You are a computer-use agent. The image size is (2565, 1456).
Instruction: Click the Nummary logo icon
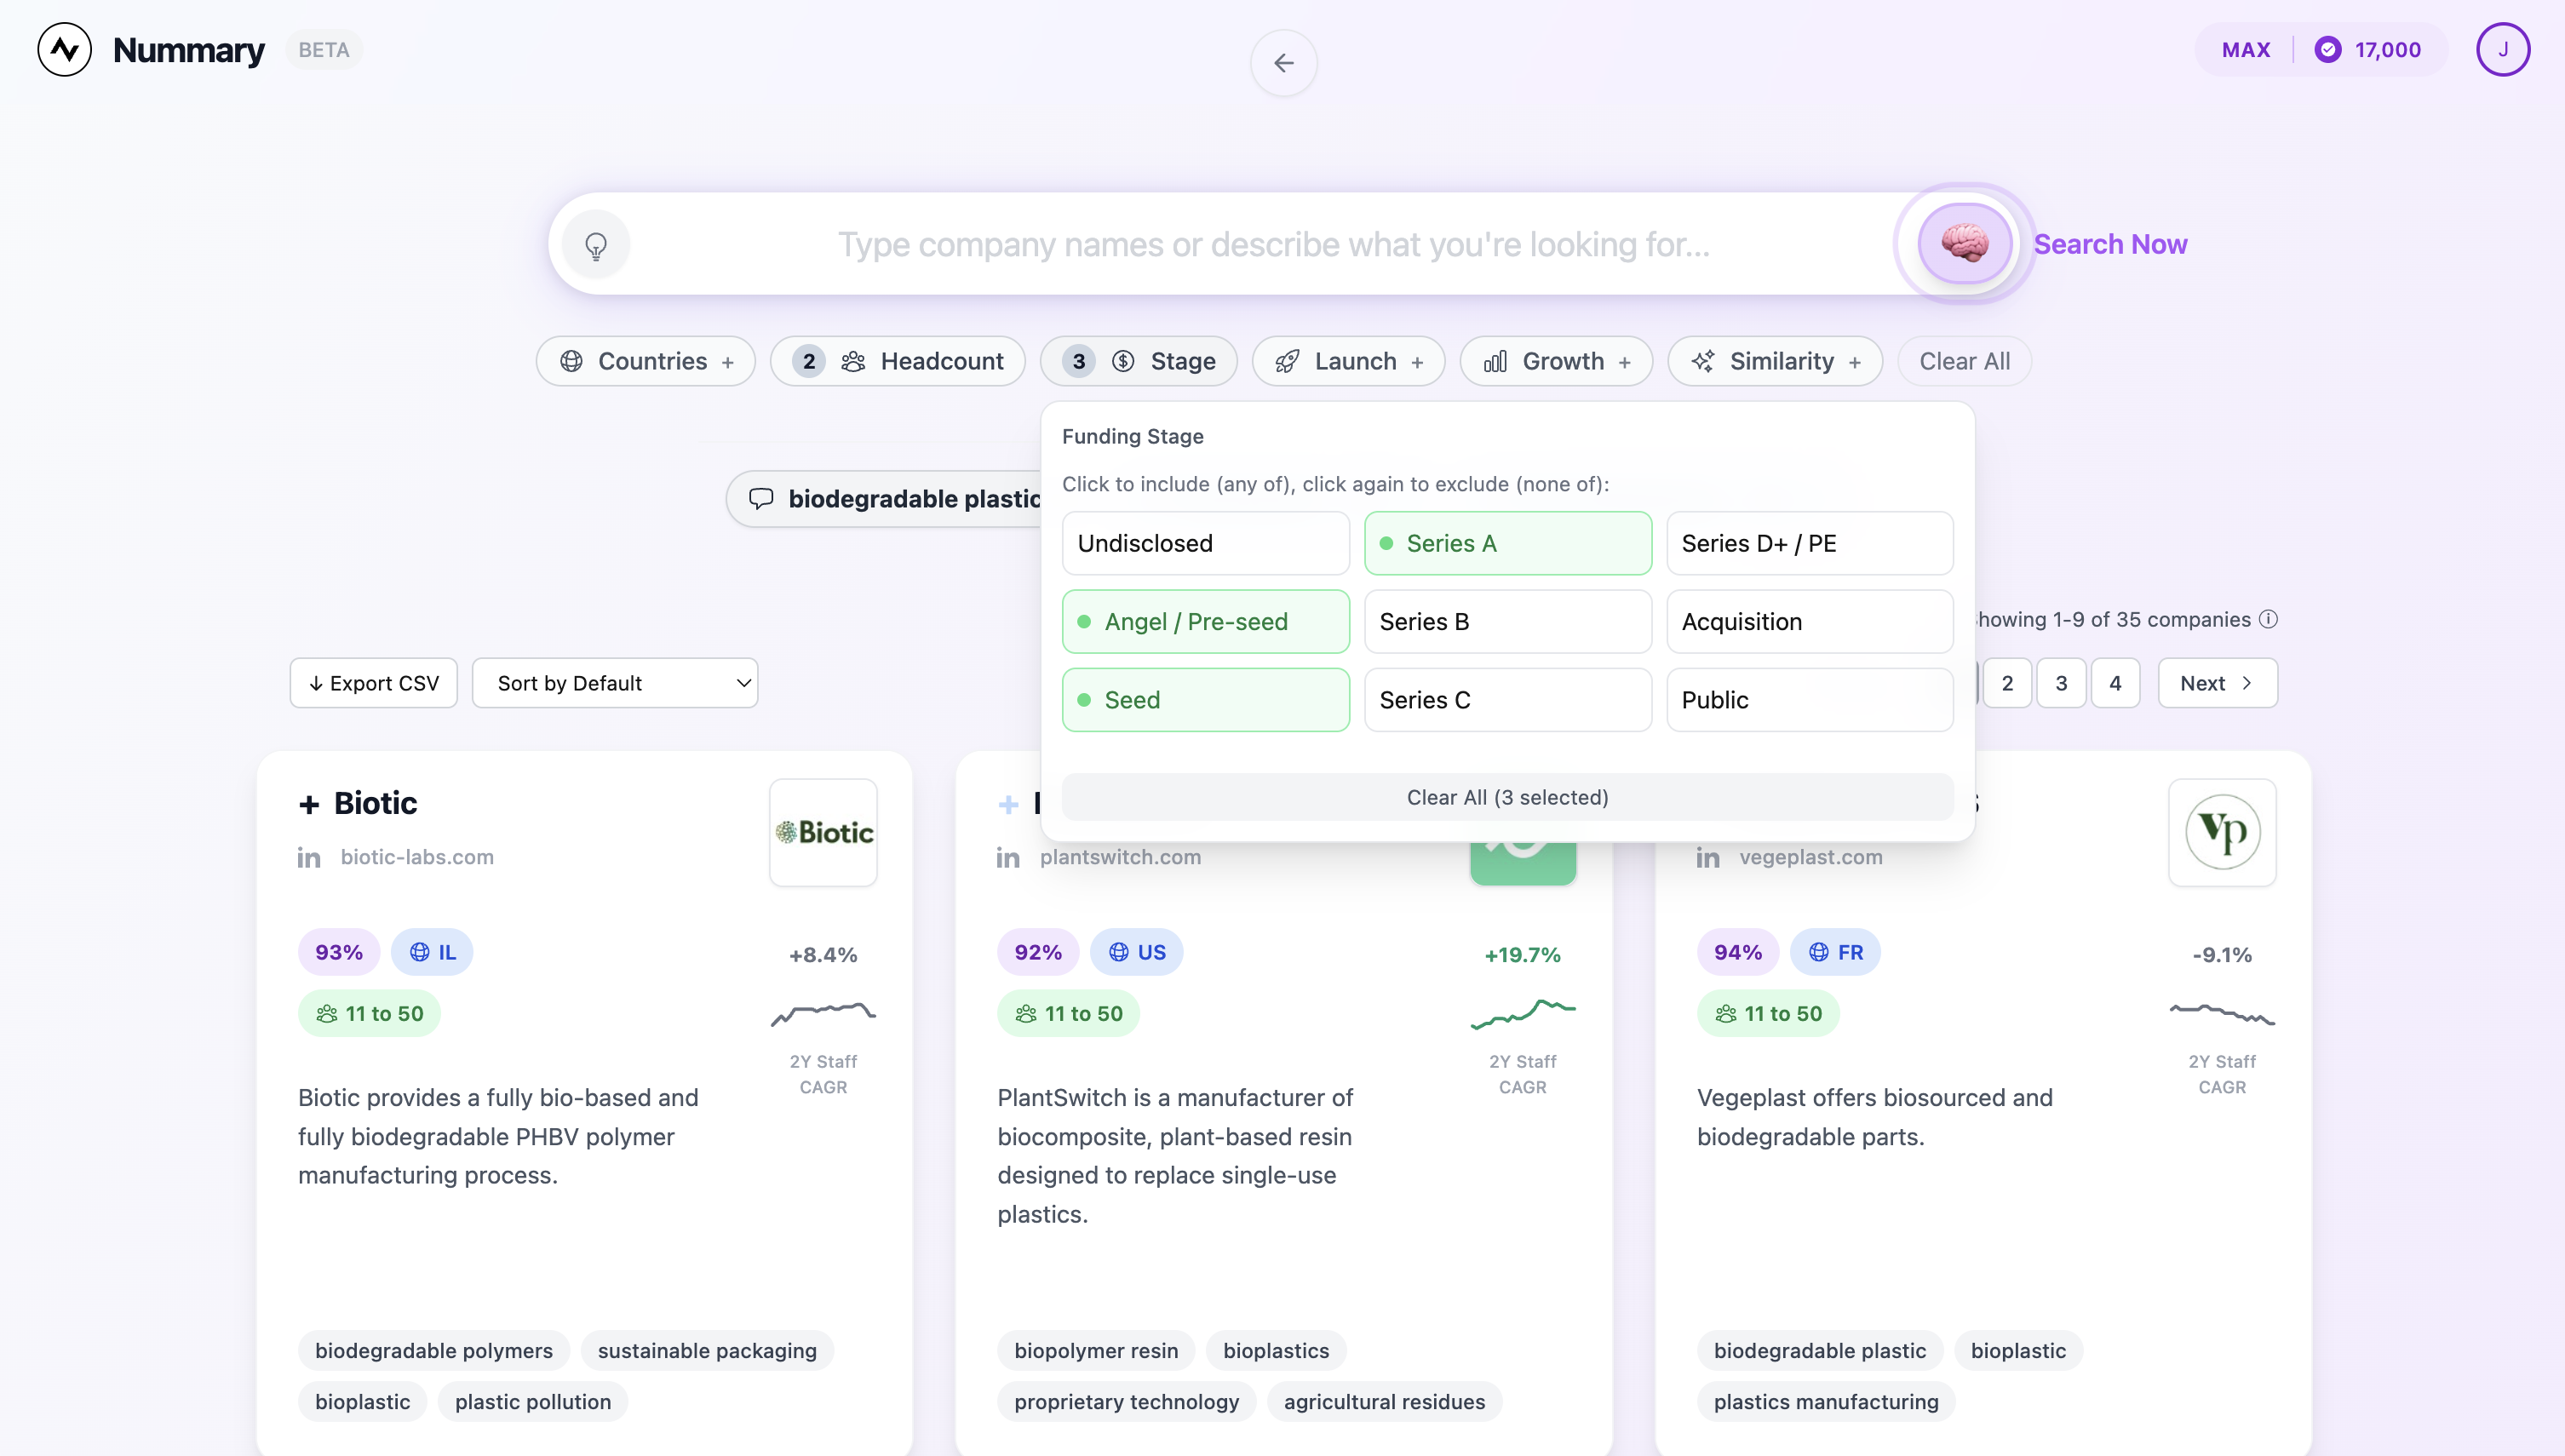pyautogui.click(x=64, y=49)
